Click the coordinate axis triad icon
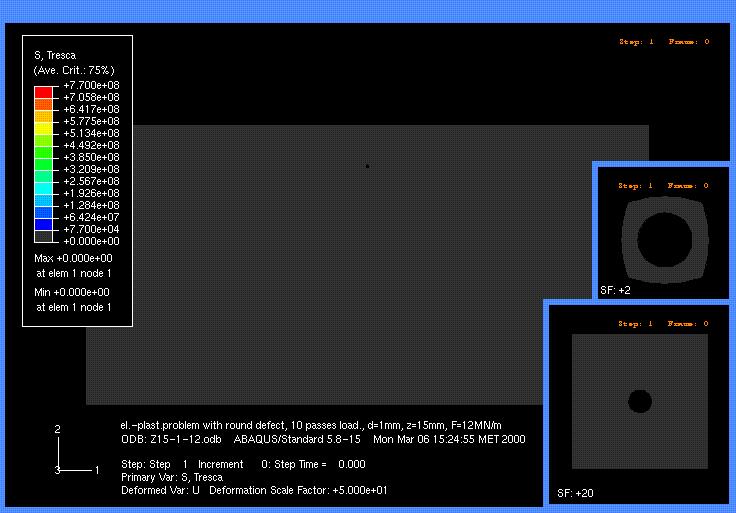Image resolution: width=736 pixels, height=513 pixels. tap(75, 450)
